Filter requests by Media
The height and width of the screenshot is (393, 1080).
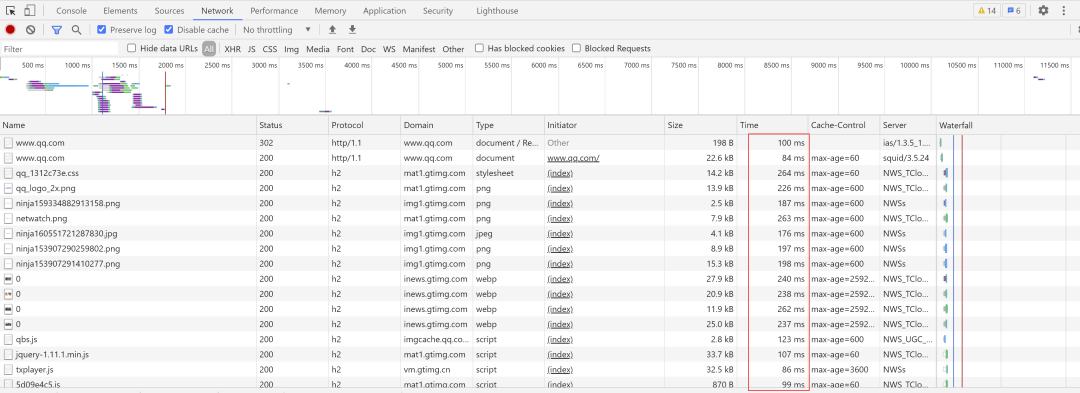click(x=318, y=49)
